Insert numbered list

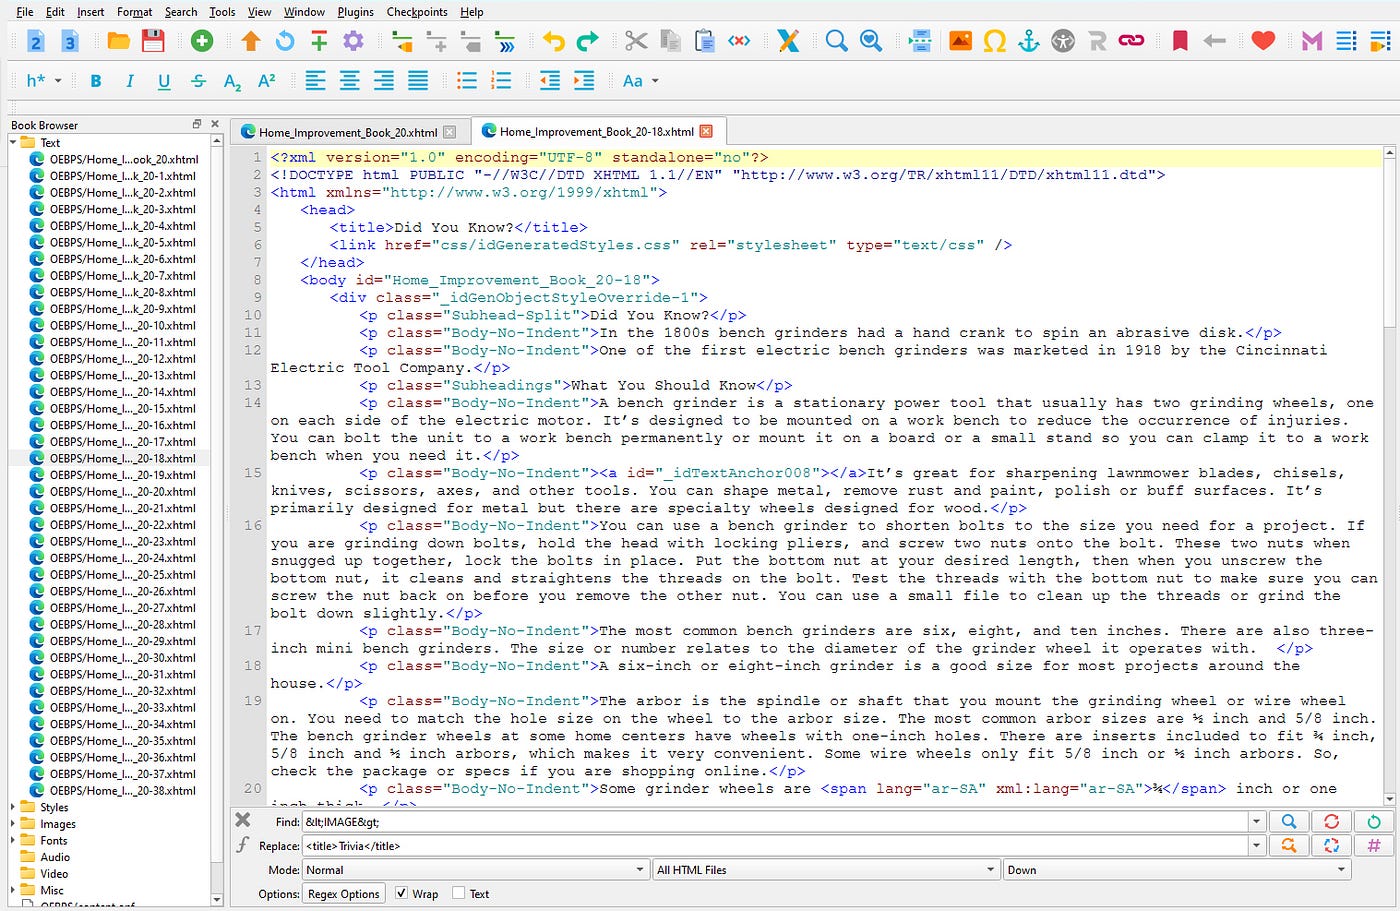(501, 81)
